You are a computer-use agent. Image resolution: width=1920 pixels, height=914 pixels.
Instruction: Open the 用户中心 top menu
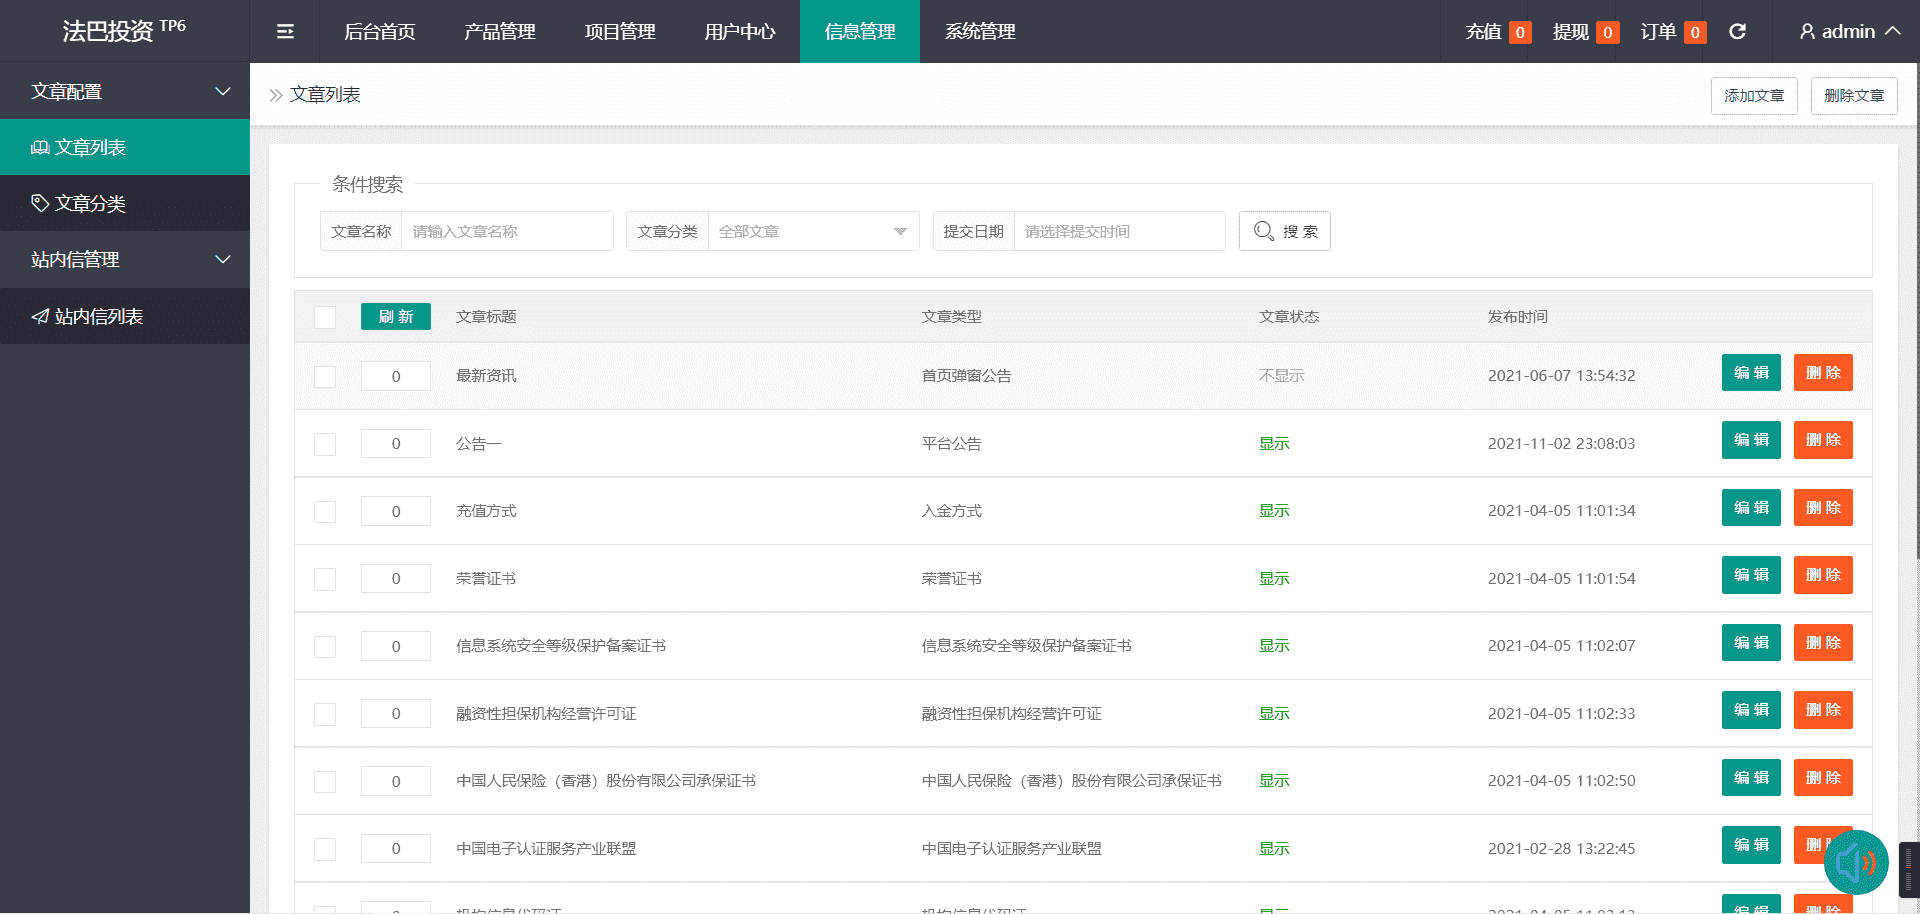point(740,32)
